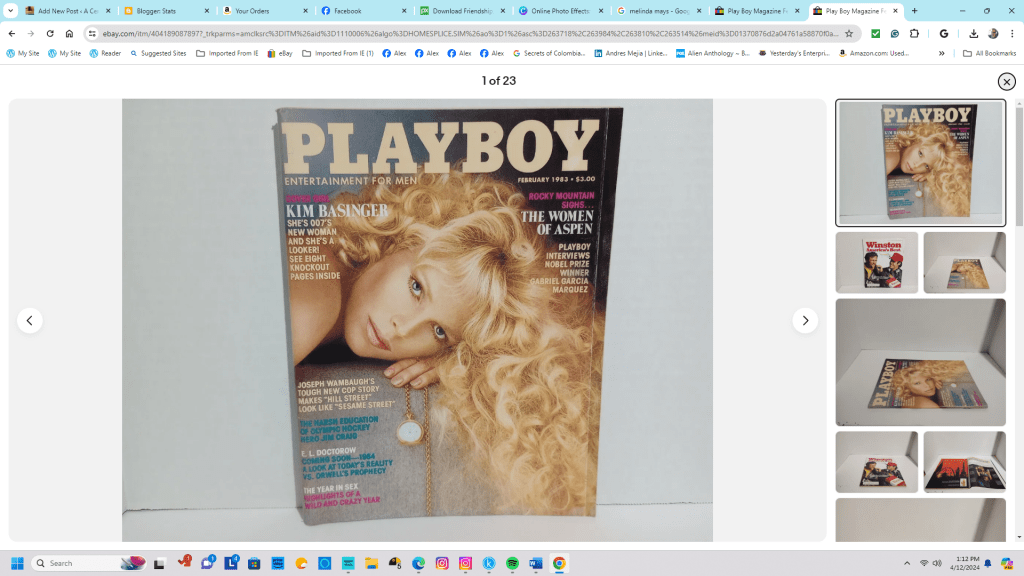
Task: Go to next image with right arrow
Action: 805,320
